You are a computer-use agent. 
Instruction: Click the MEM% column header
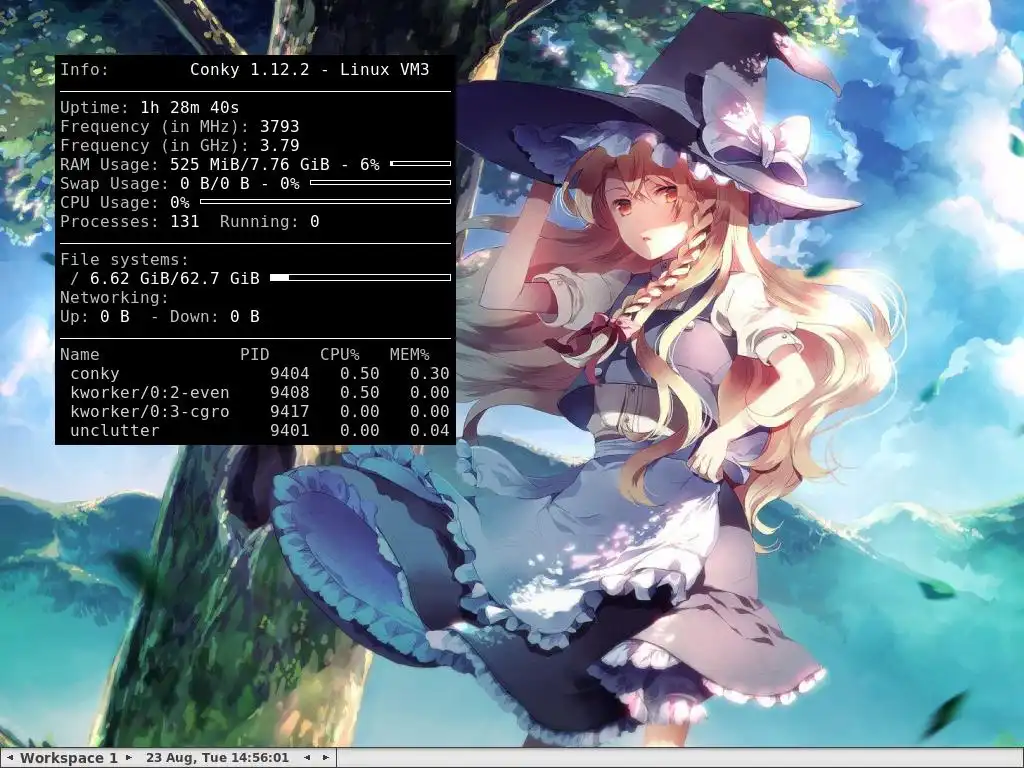[x=409, y=354]
